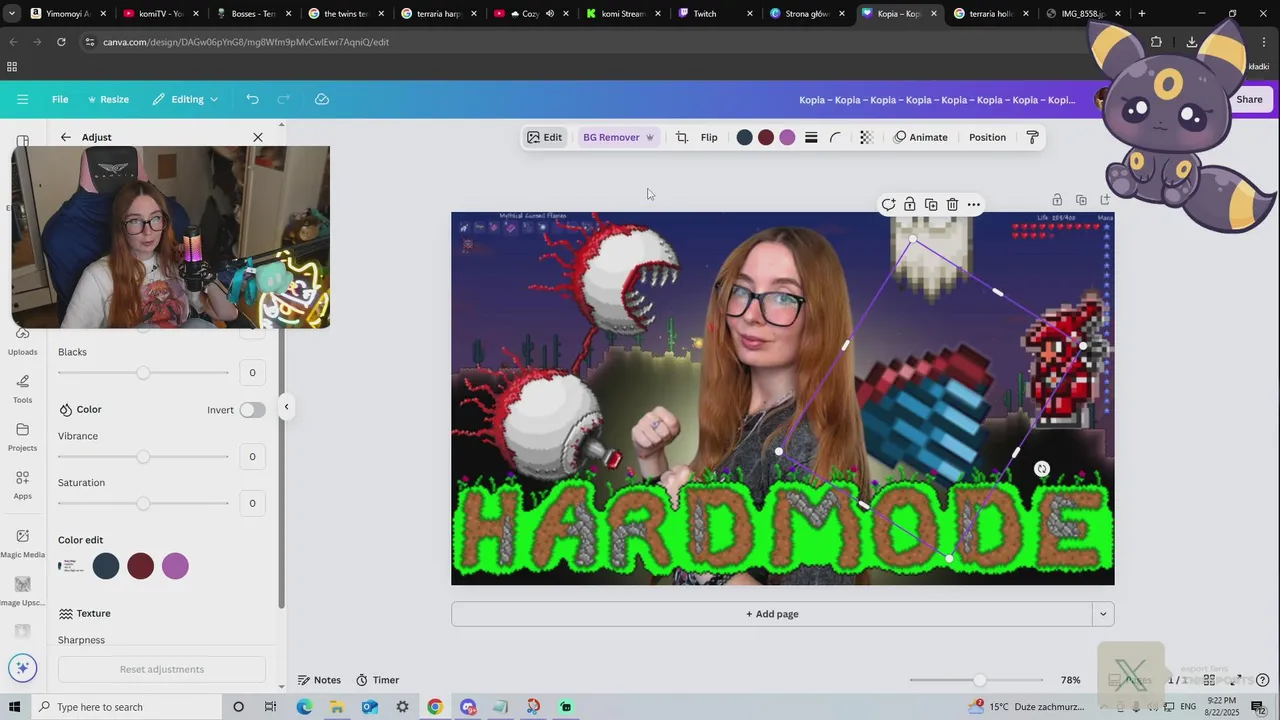Viewport: 1280px width, 720px height.
Task: Duplicate the page with the page icon
Action: coord(1081,200)
